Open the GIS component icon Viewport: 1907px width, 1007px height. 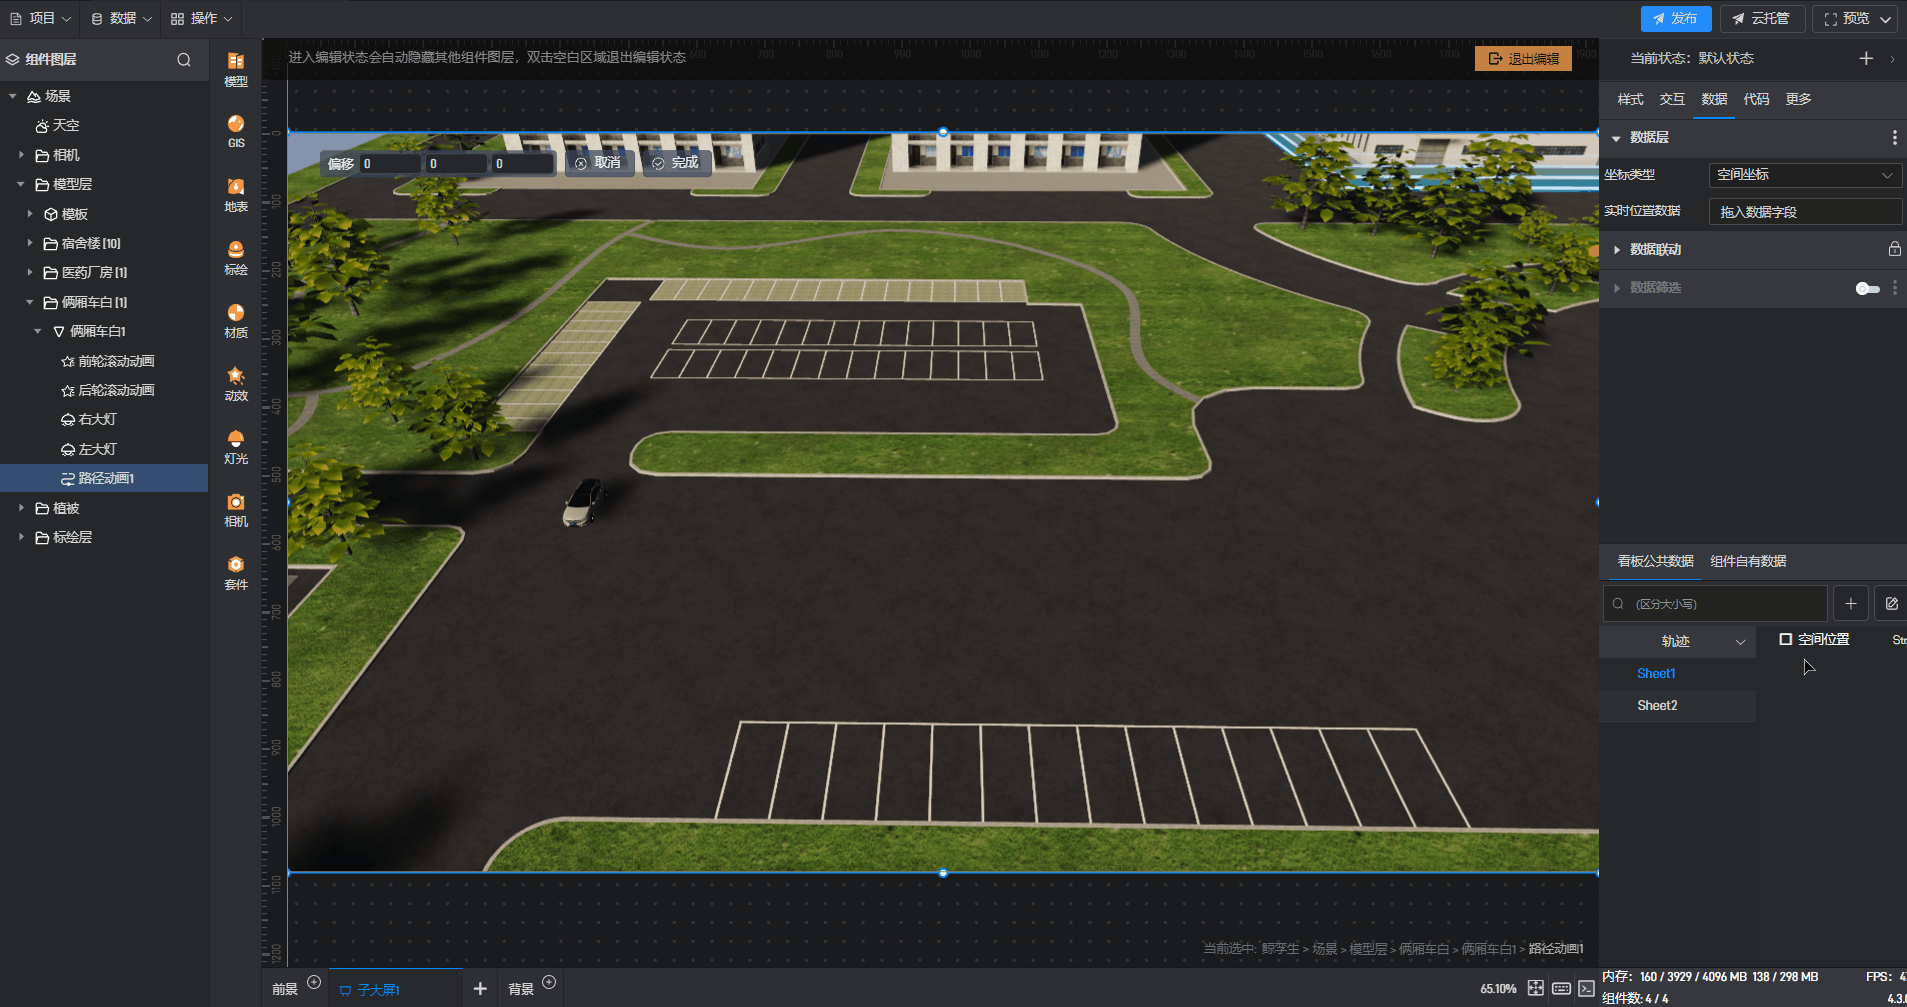[236, 130]
